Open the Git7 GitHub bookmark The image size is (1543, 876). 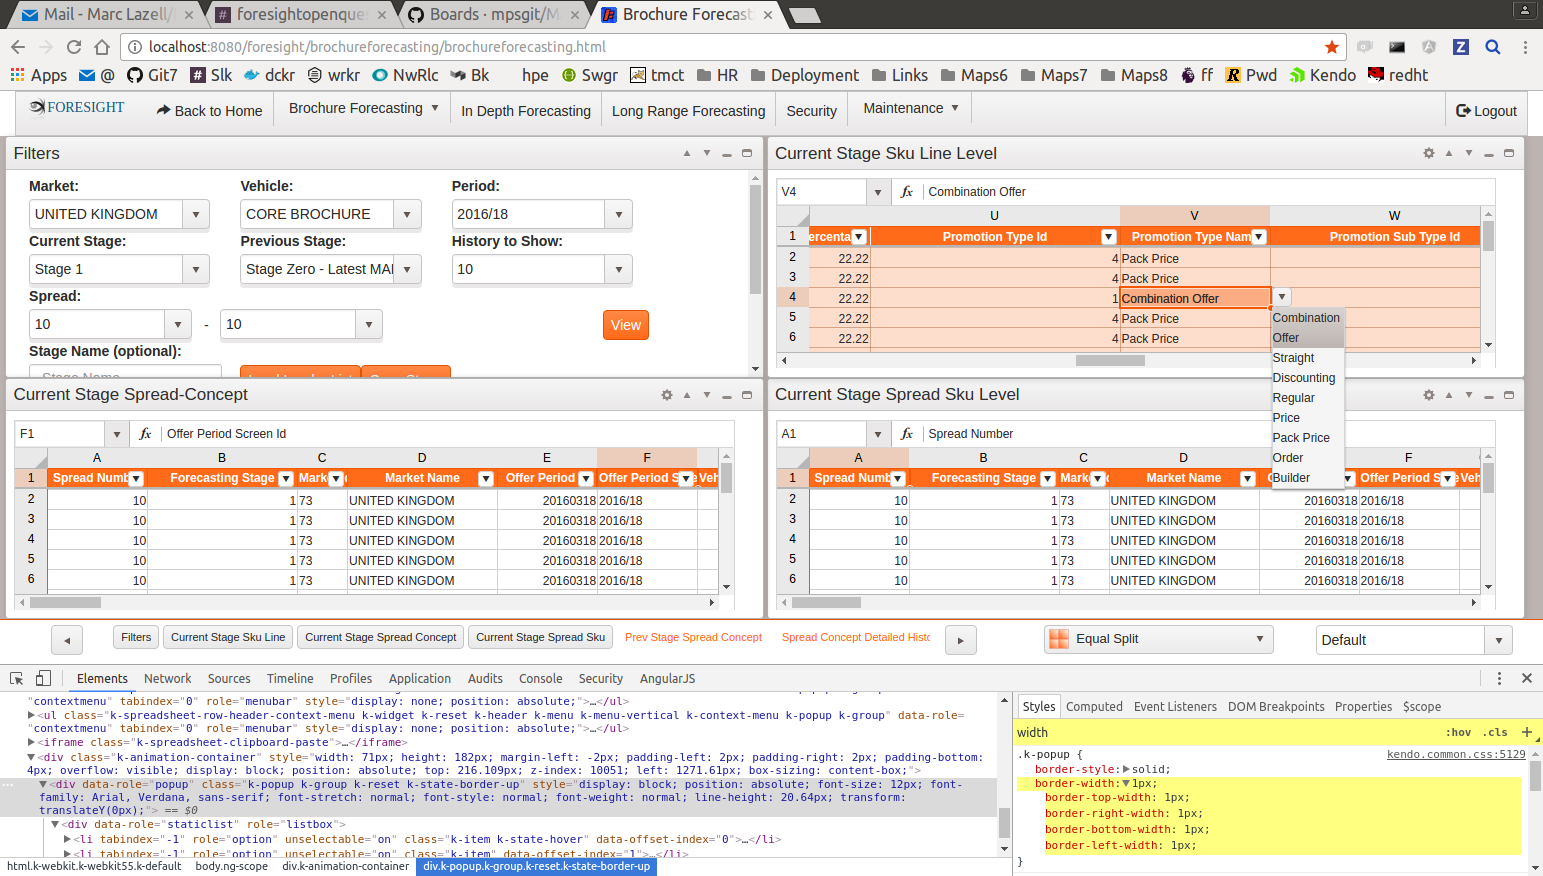(152, 75)
